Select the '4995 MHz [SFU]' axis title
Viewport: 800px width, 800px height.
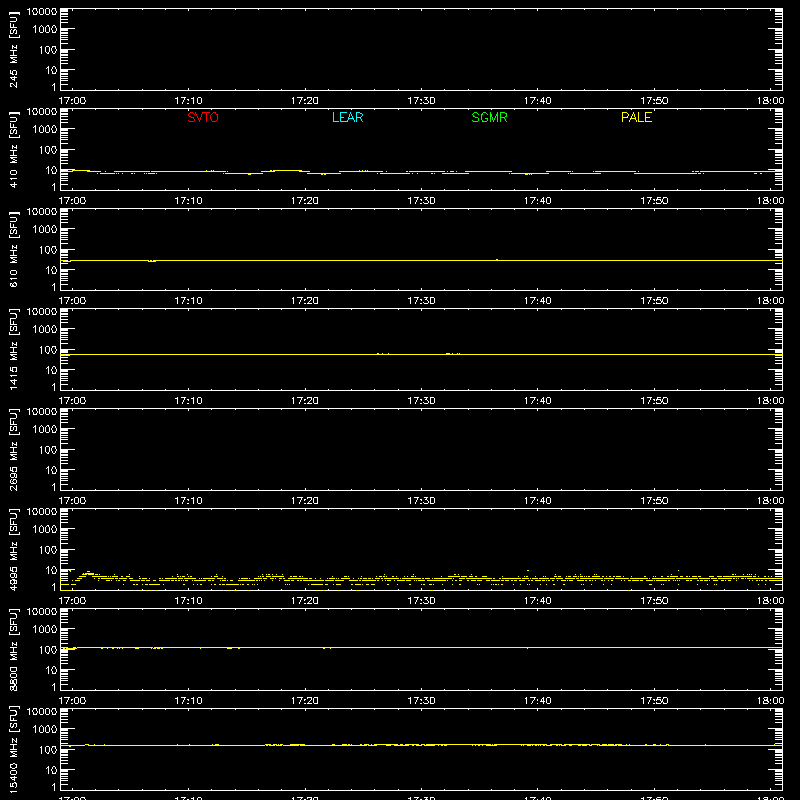(x=14, y=549)
